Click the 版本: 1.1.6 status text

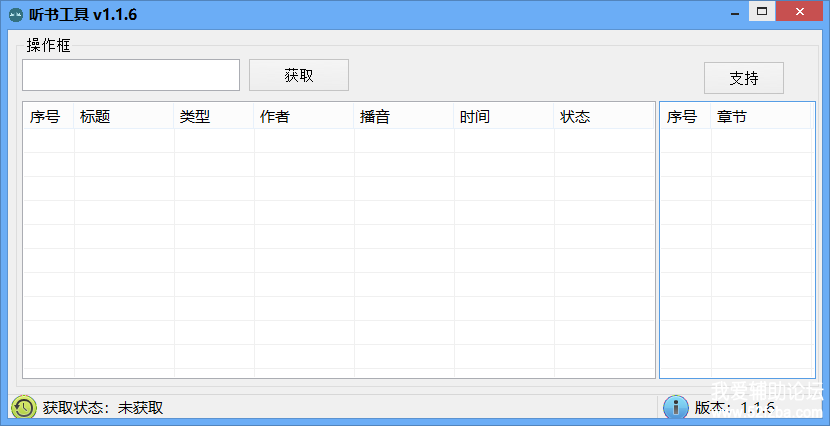pos(735,407)
